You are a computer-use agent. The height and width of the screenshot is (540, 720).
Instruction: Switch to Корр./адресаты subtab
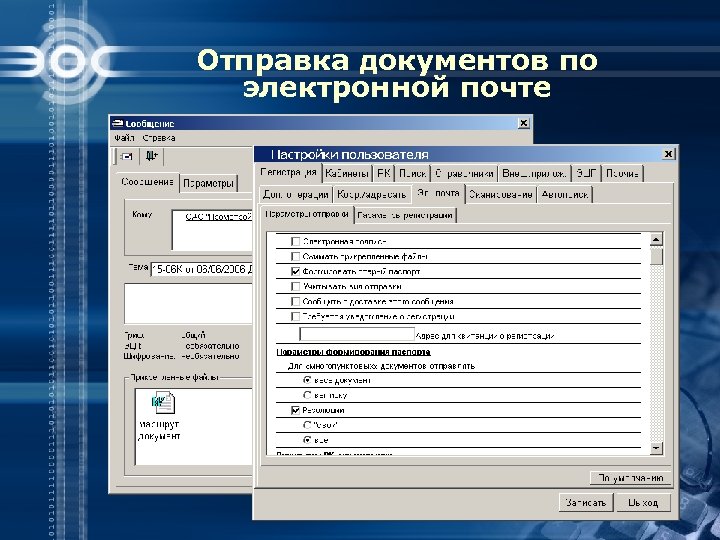tap(371, 194)
